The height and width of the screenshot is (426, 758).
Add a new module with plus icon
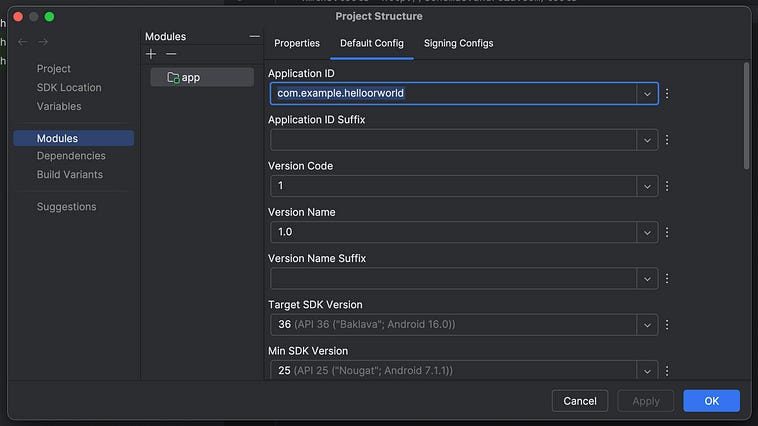click(x=151, y=54)
